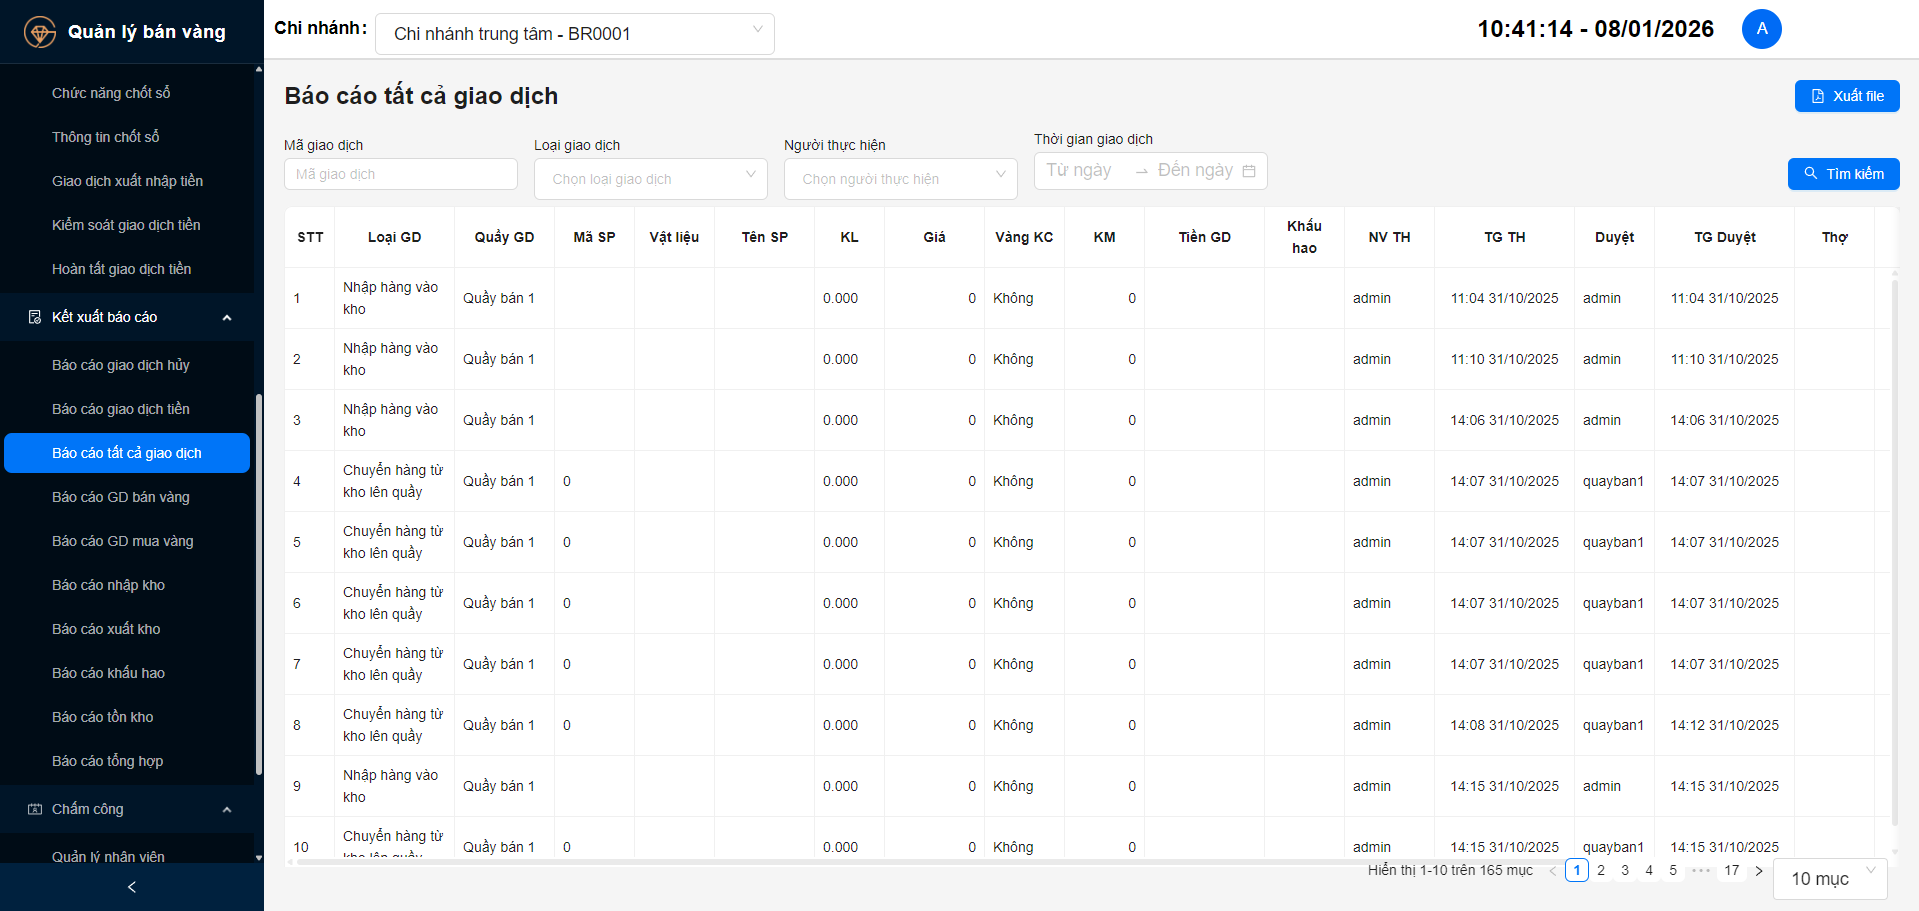Screen dimensions: 1919x911
Task: Click the Kết xuất báo cáo report icon
Action: 35,317
